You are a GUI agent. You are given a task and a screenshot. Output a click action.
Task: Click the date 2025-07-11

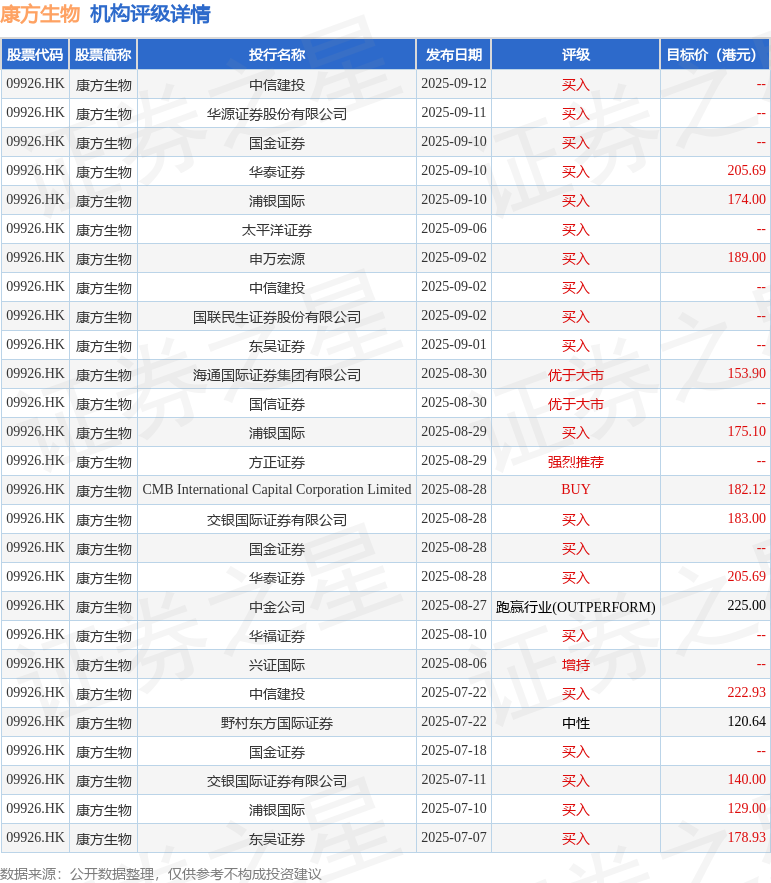[454, 779]
